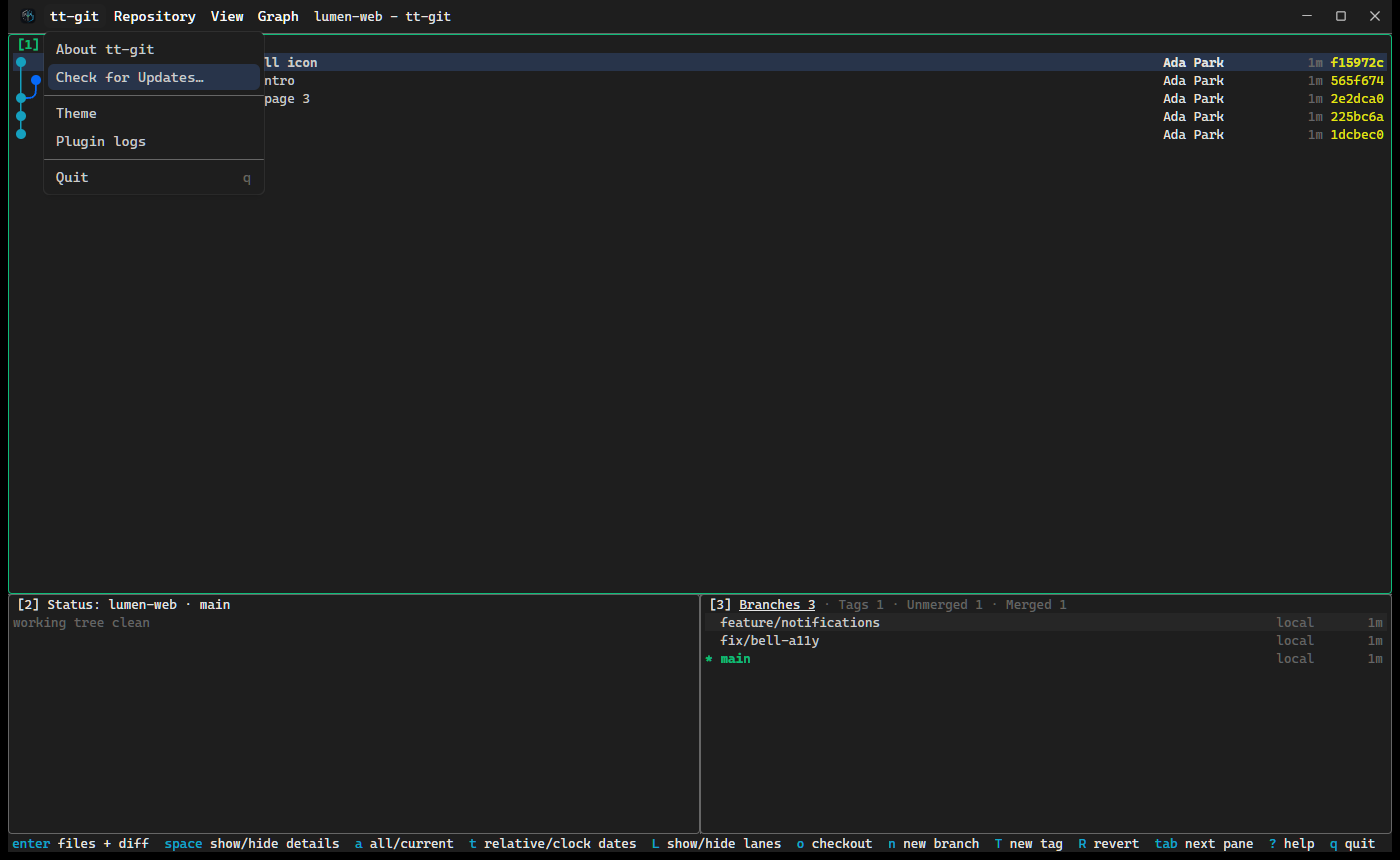
Task: Click the 'q quit' hint in footer
Action: pyautogui.click(x=1353, y=843)
